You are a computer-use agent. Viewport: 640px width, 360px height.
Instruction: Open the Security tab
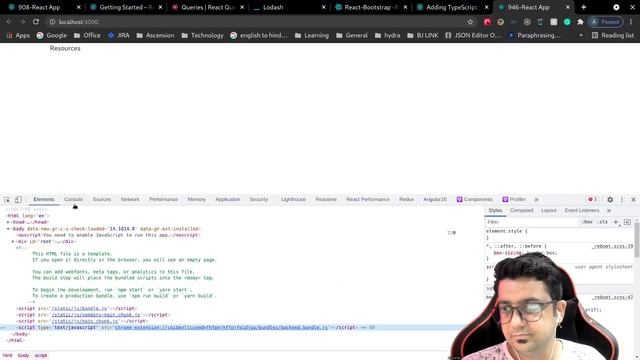point(259,200)
